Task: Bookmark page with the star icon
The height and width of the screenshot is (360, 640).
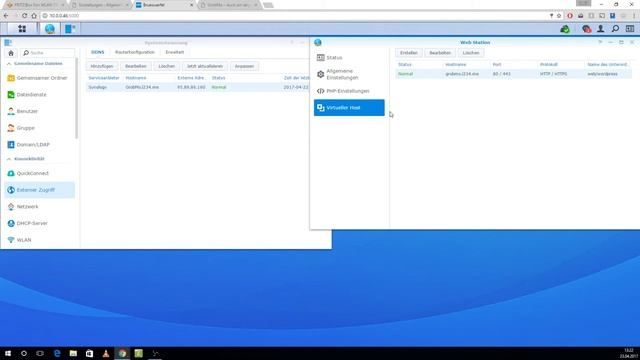Action: (x=559, y=16)
